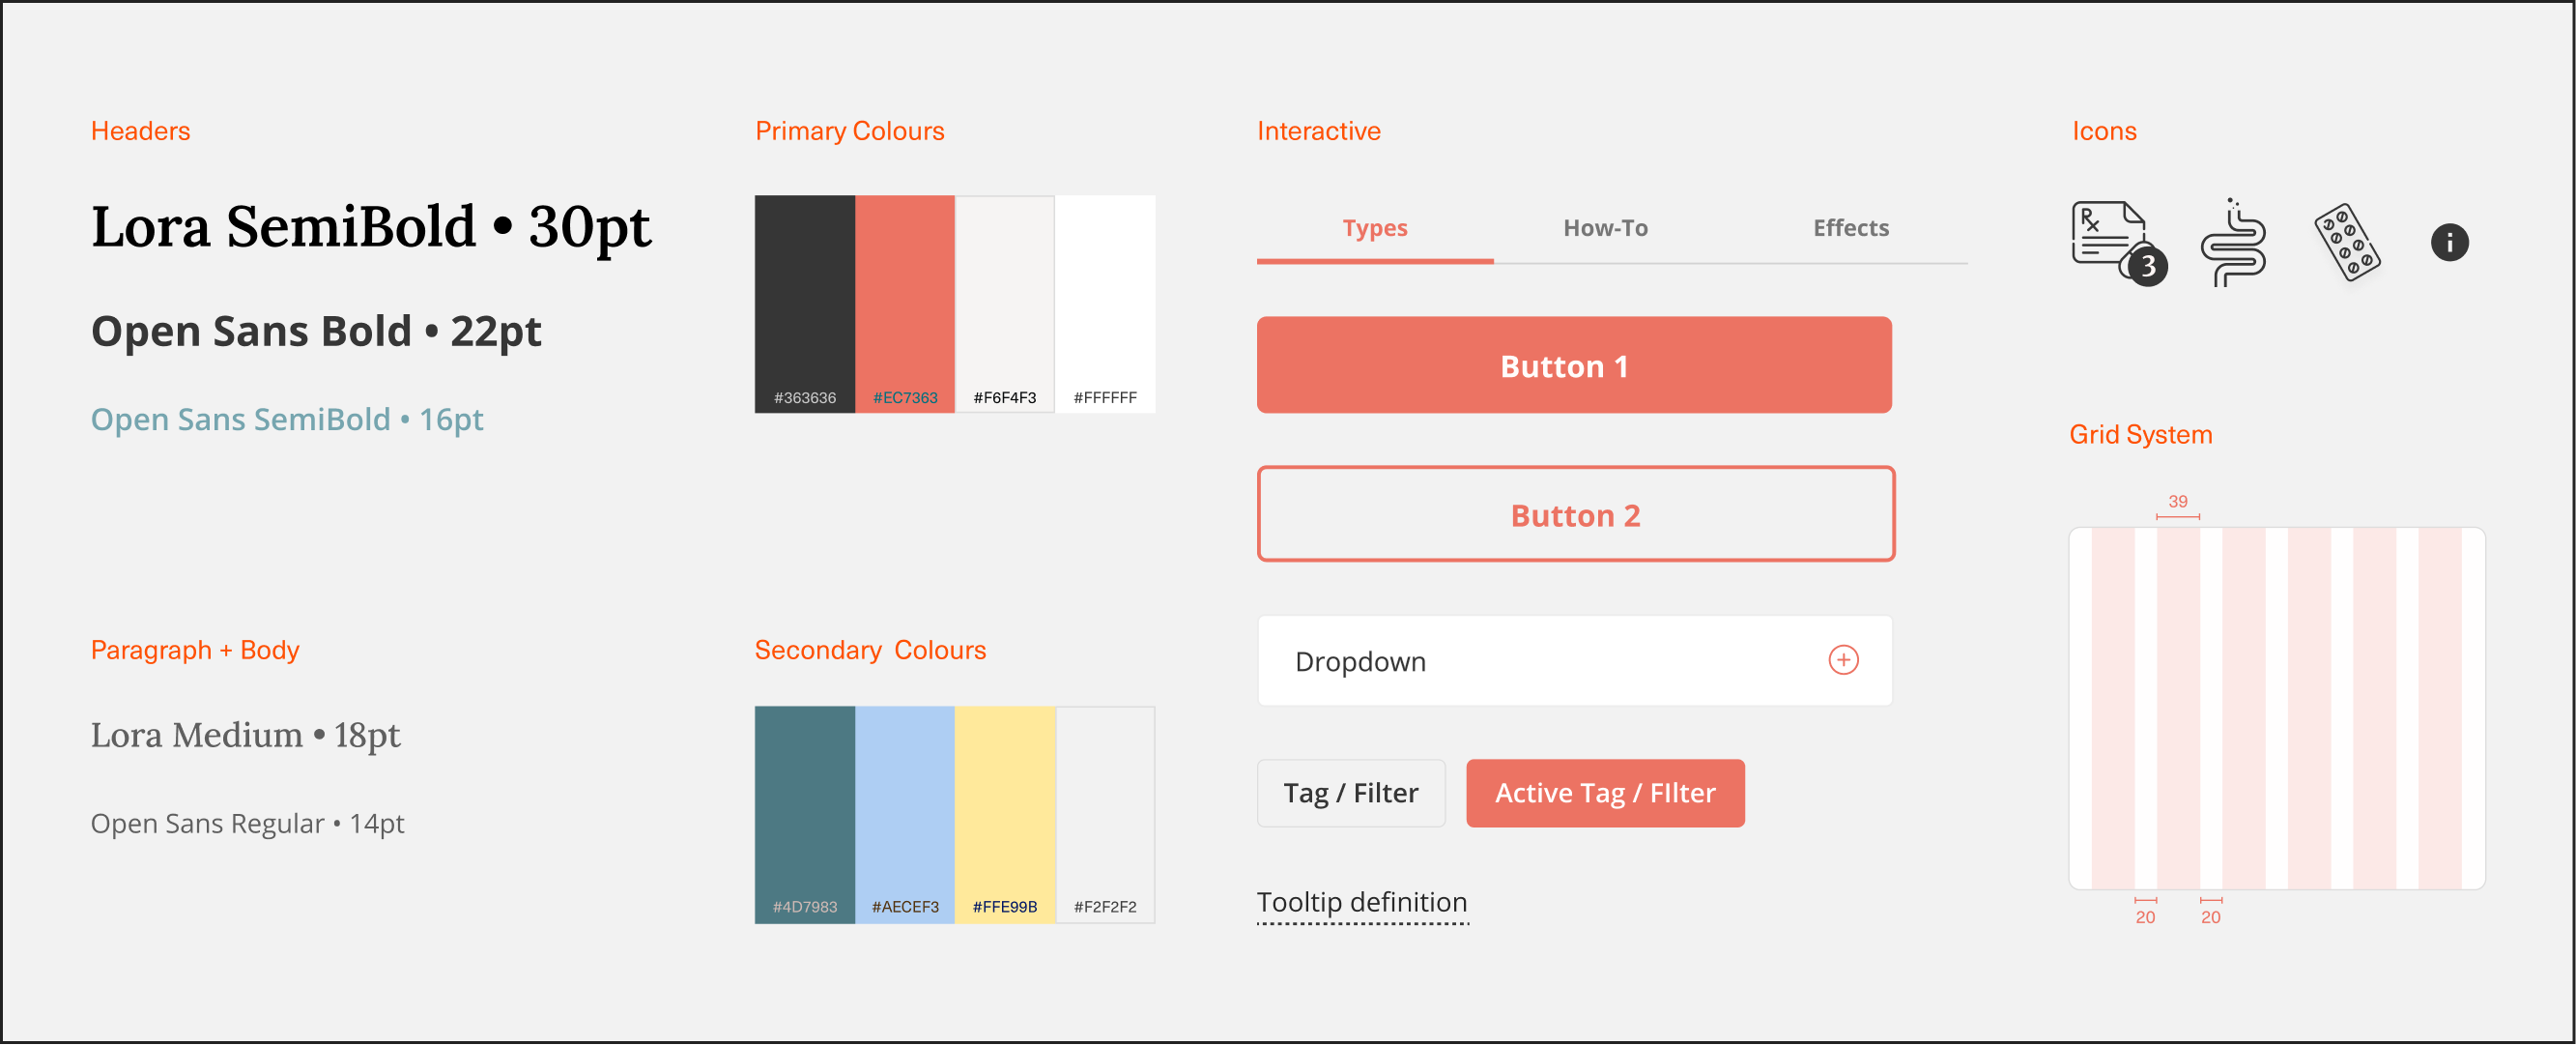Select the Active Tag / Filter chip
Viewport: 2576px width, 1045px height.
[1605, 792]
